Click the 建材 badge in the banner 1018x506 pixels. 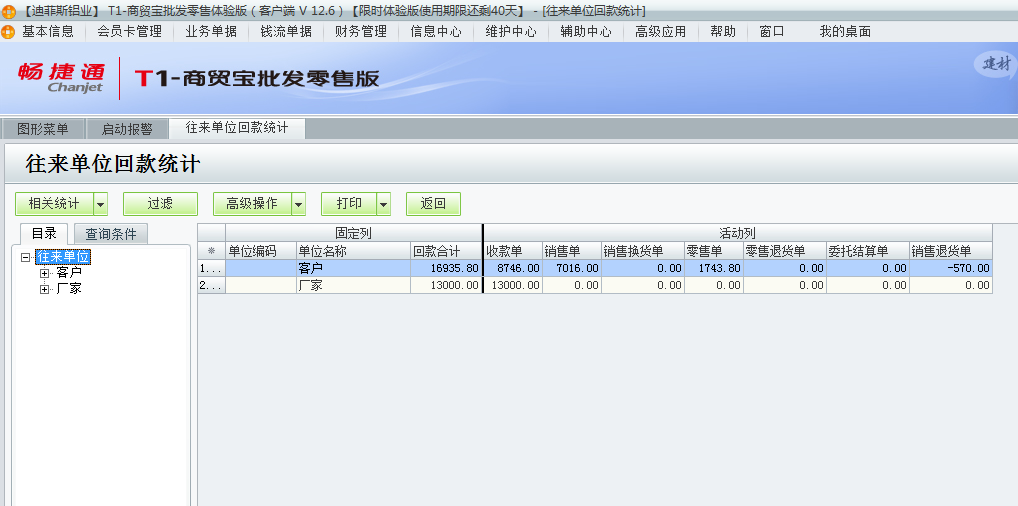pyautogui.click(x=996, y=64)
